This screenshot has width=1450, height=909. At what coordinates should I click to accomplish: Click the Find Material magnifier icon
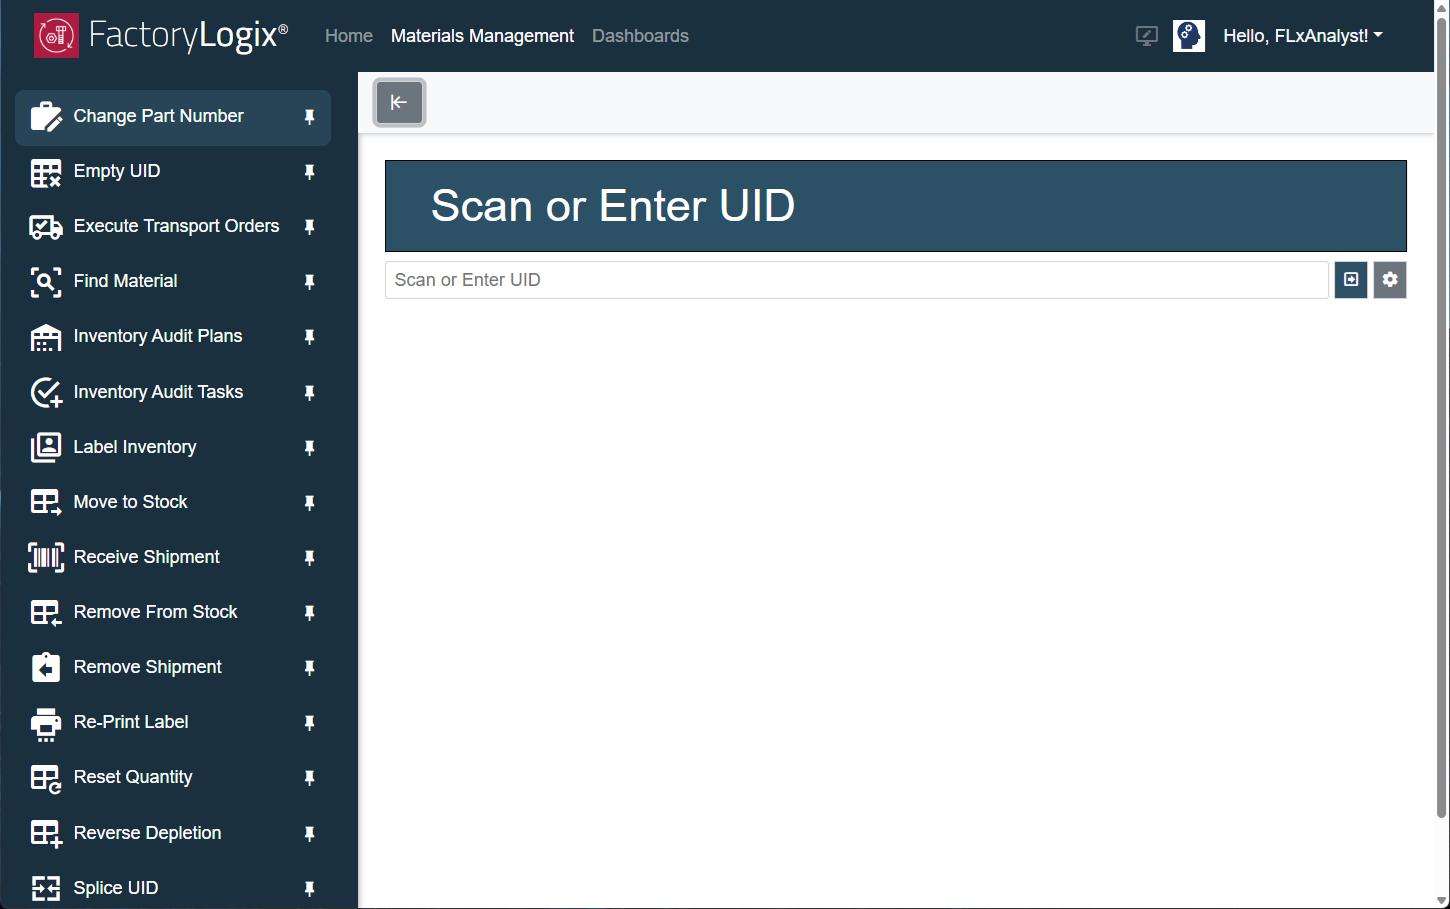pyautogui.click(x=46, y=281)
